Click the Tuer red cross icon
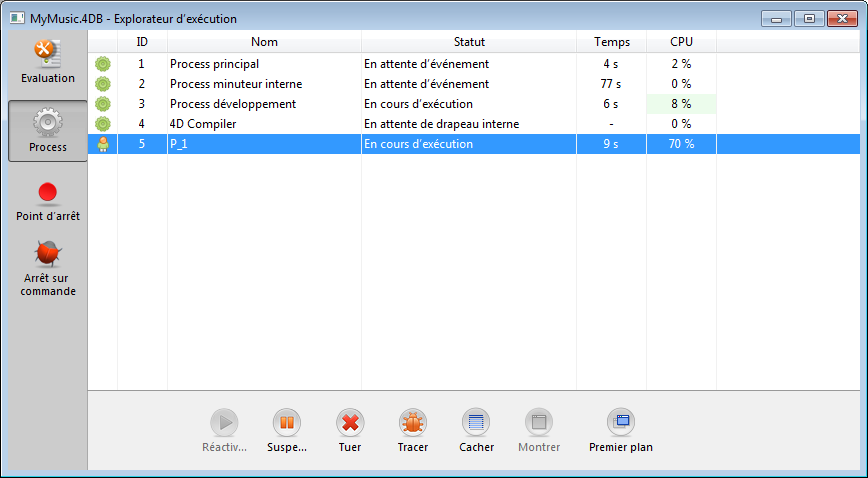 [x=350, y=423]
